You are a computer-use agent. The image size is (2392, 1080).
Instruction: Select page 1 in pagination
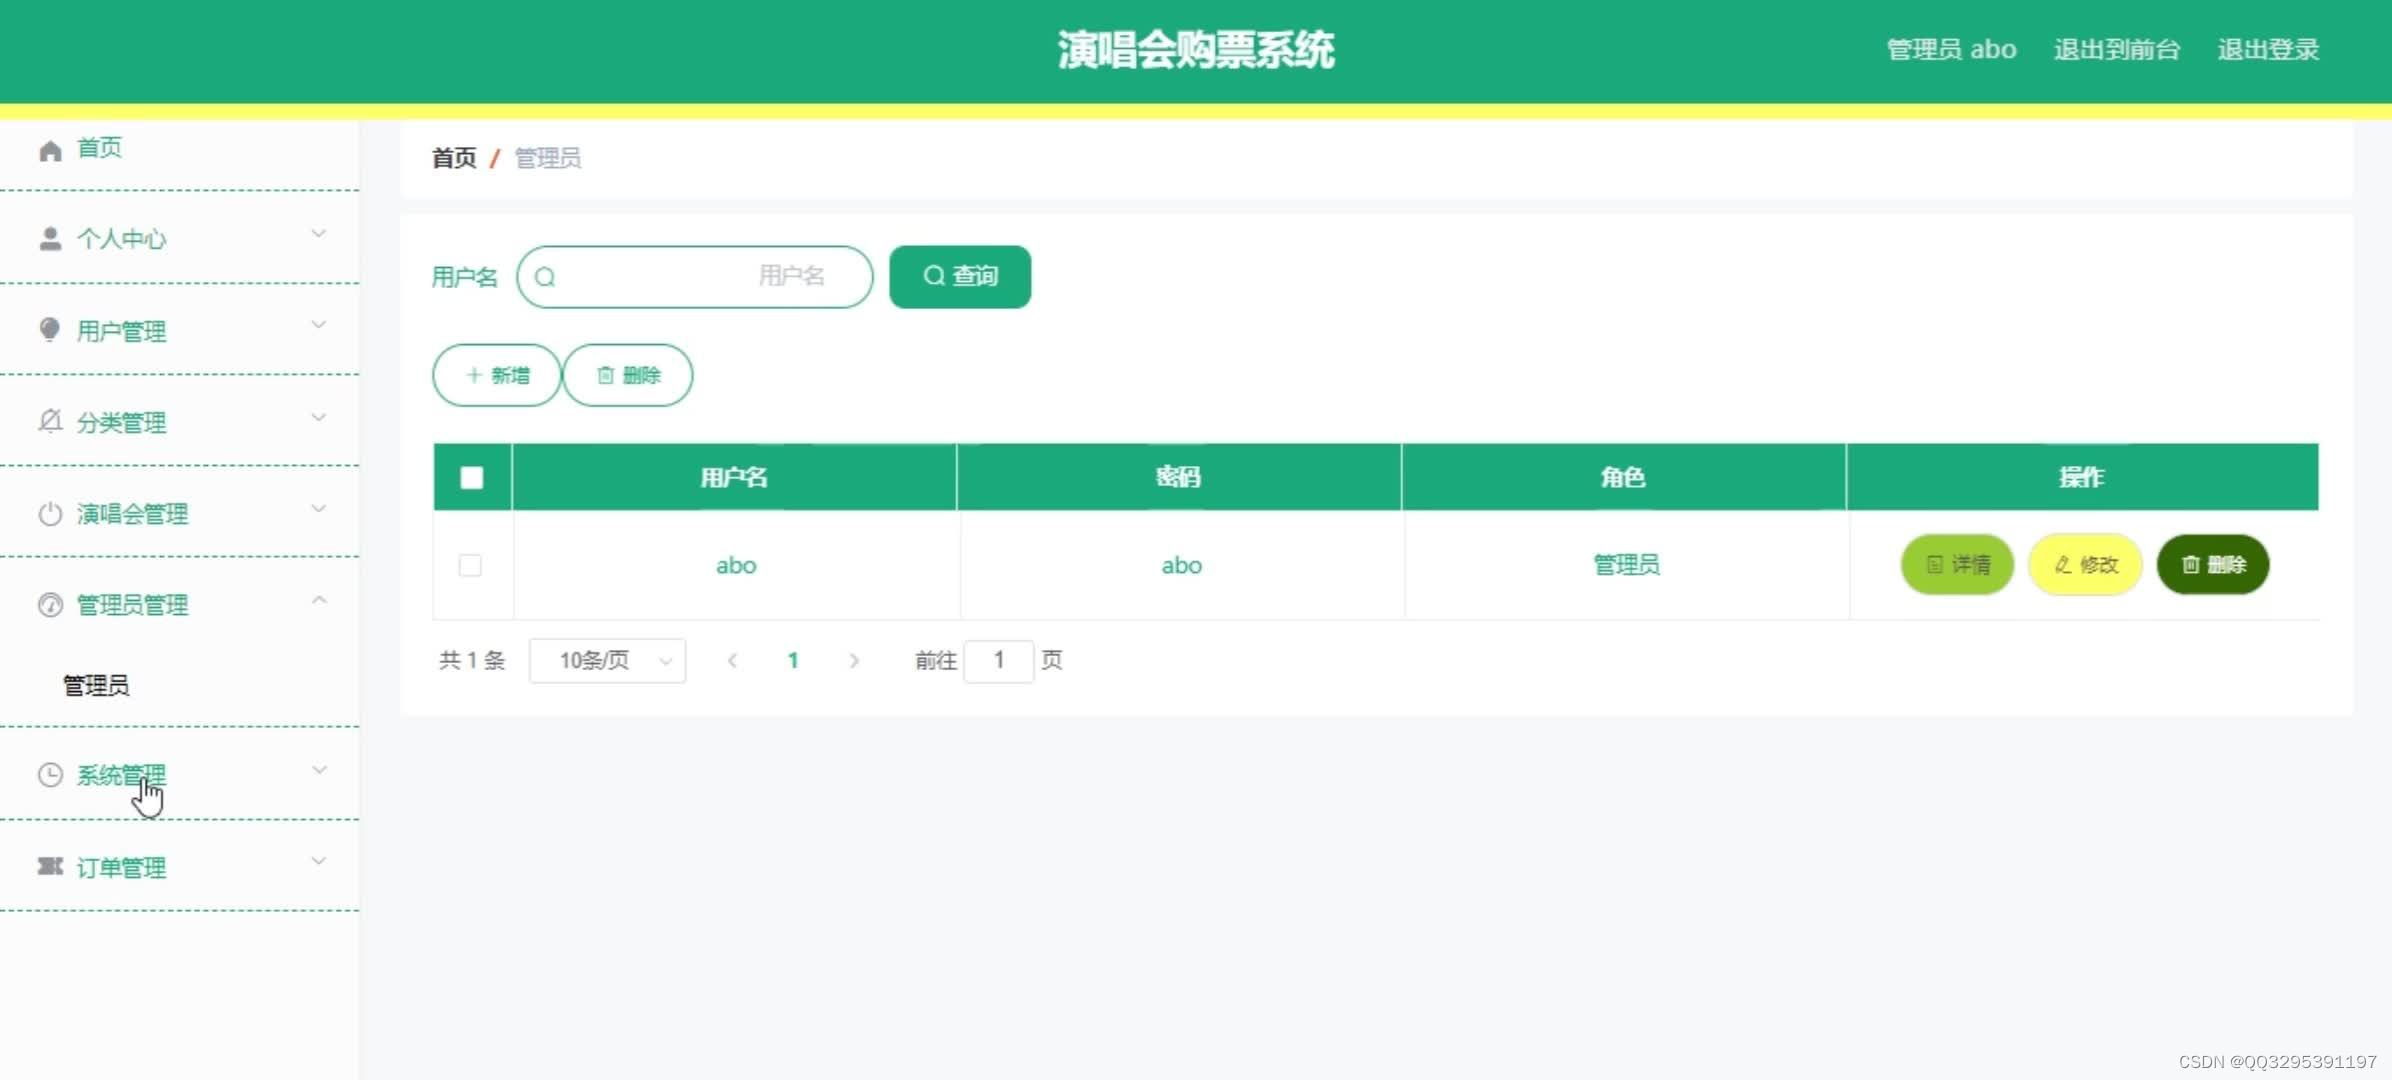click(793, 661)
